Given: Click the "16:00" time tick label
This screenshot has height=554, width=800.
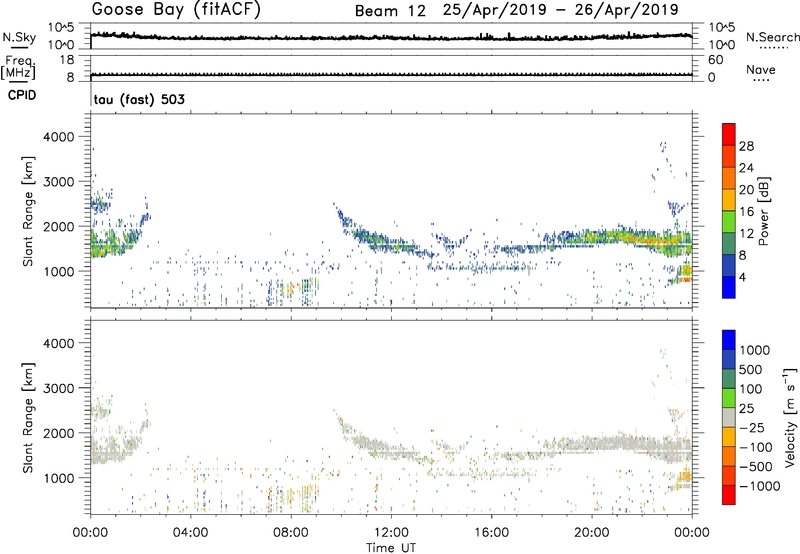Looking at the screenshot, I should click(491, 533).
